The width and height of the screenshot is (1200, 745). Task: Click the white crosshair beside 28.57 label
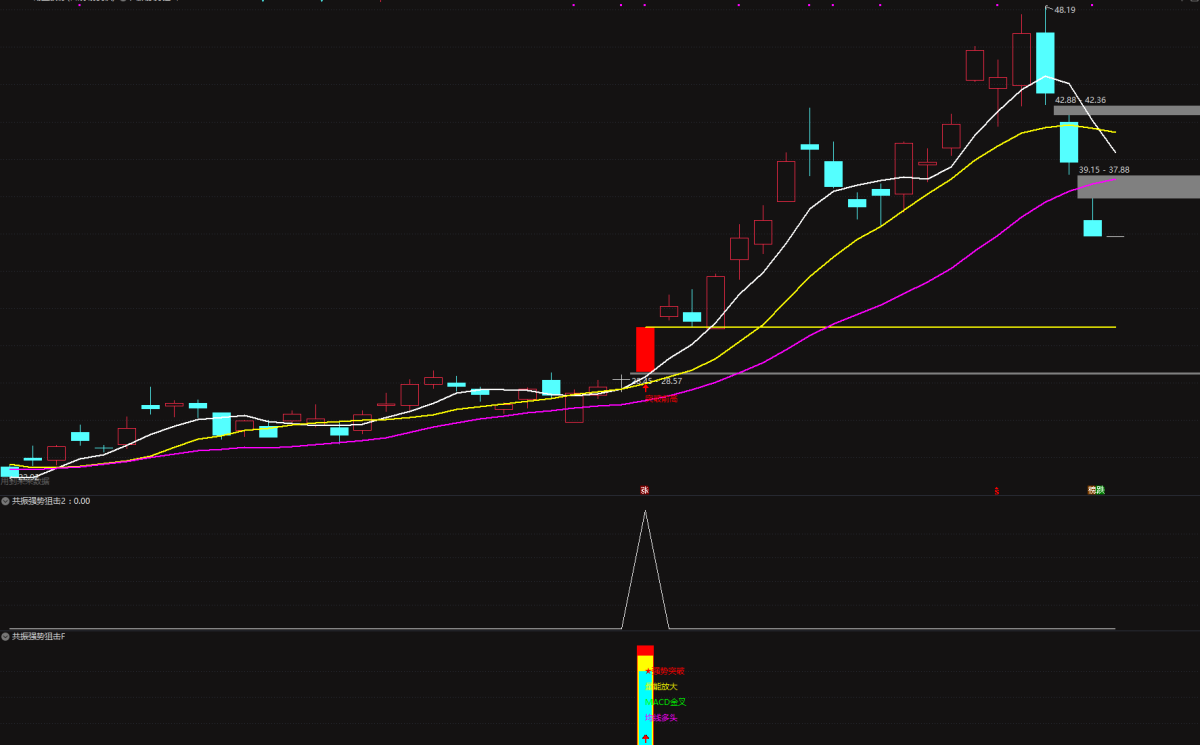(623, 381)
